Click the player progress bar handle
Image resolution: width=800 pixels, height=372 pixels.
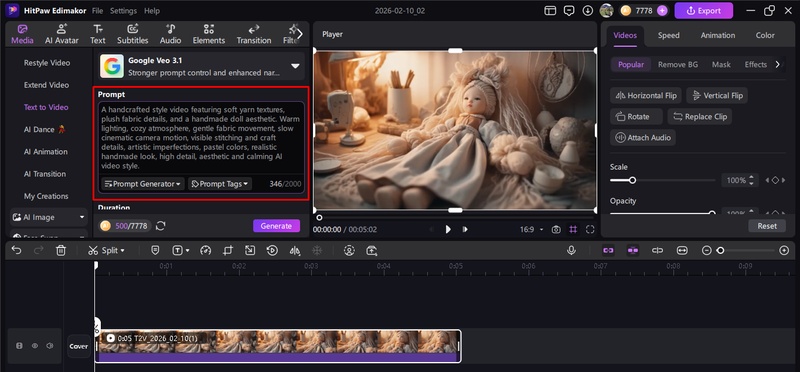tap(319, 218)
